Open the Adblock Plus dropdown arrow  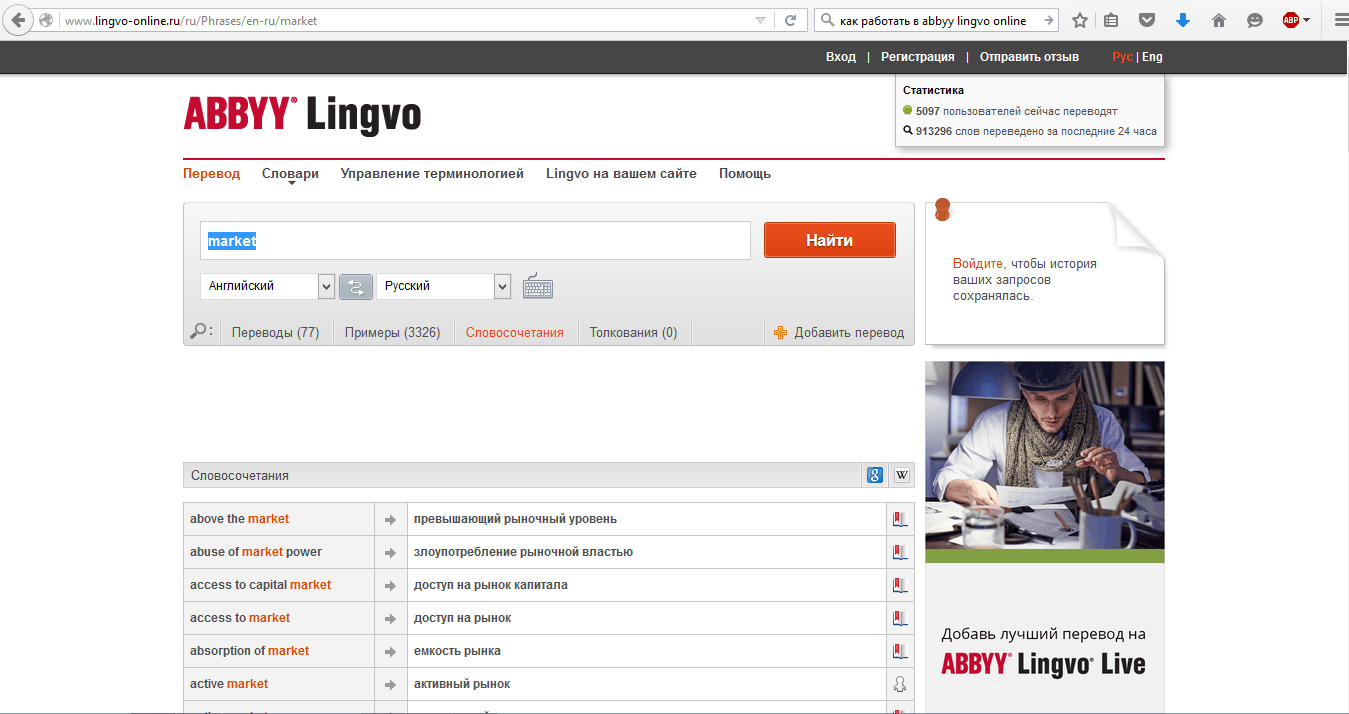click(1306, 20)
